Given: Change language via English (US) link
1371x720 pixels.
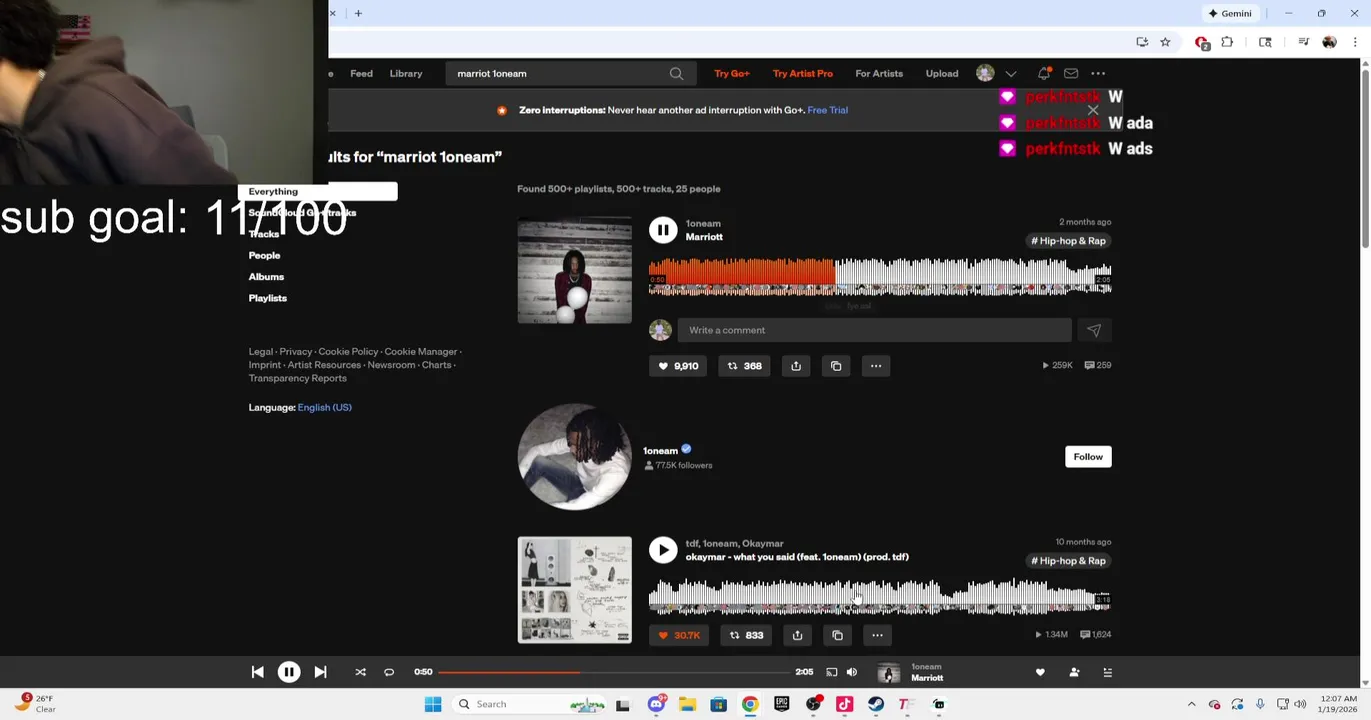Looking at the screenshot, I should (324, 407).
